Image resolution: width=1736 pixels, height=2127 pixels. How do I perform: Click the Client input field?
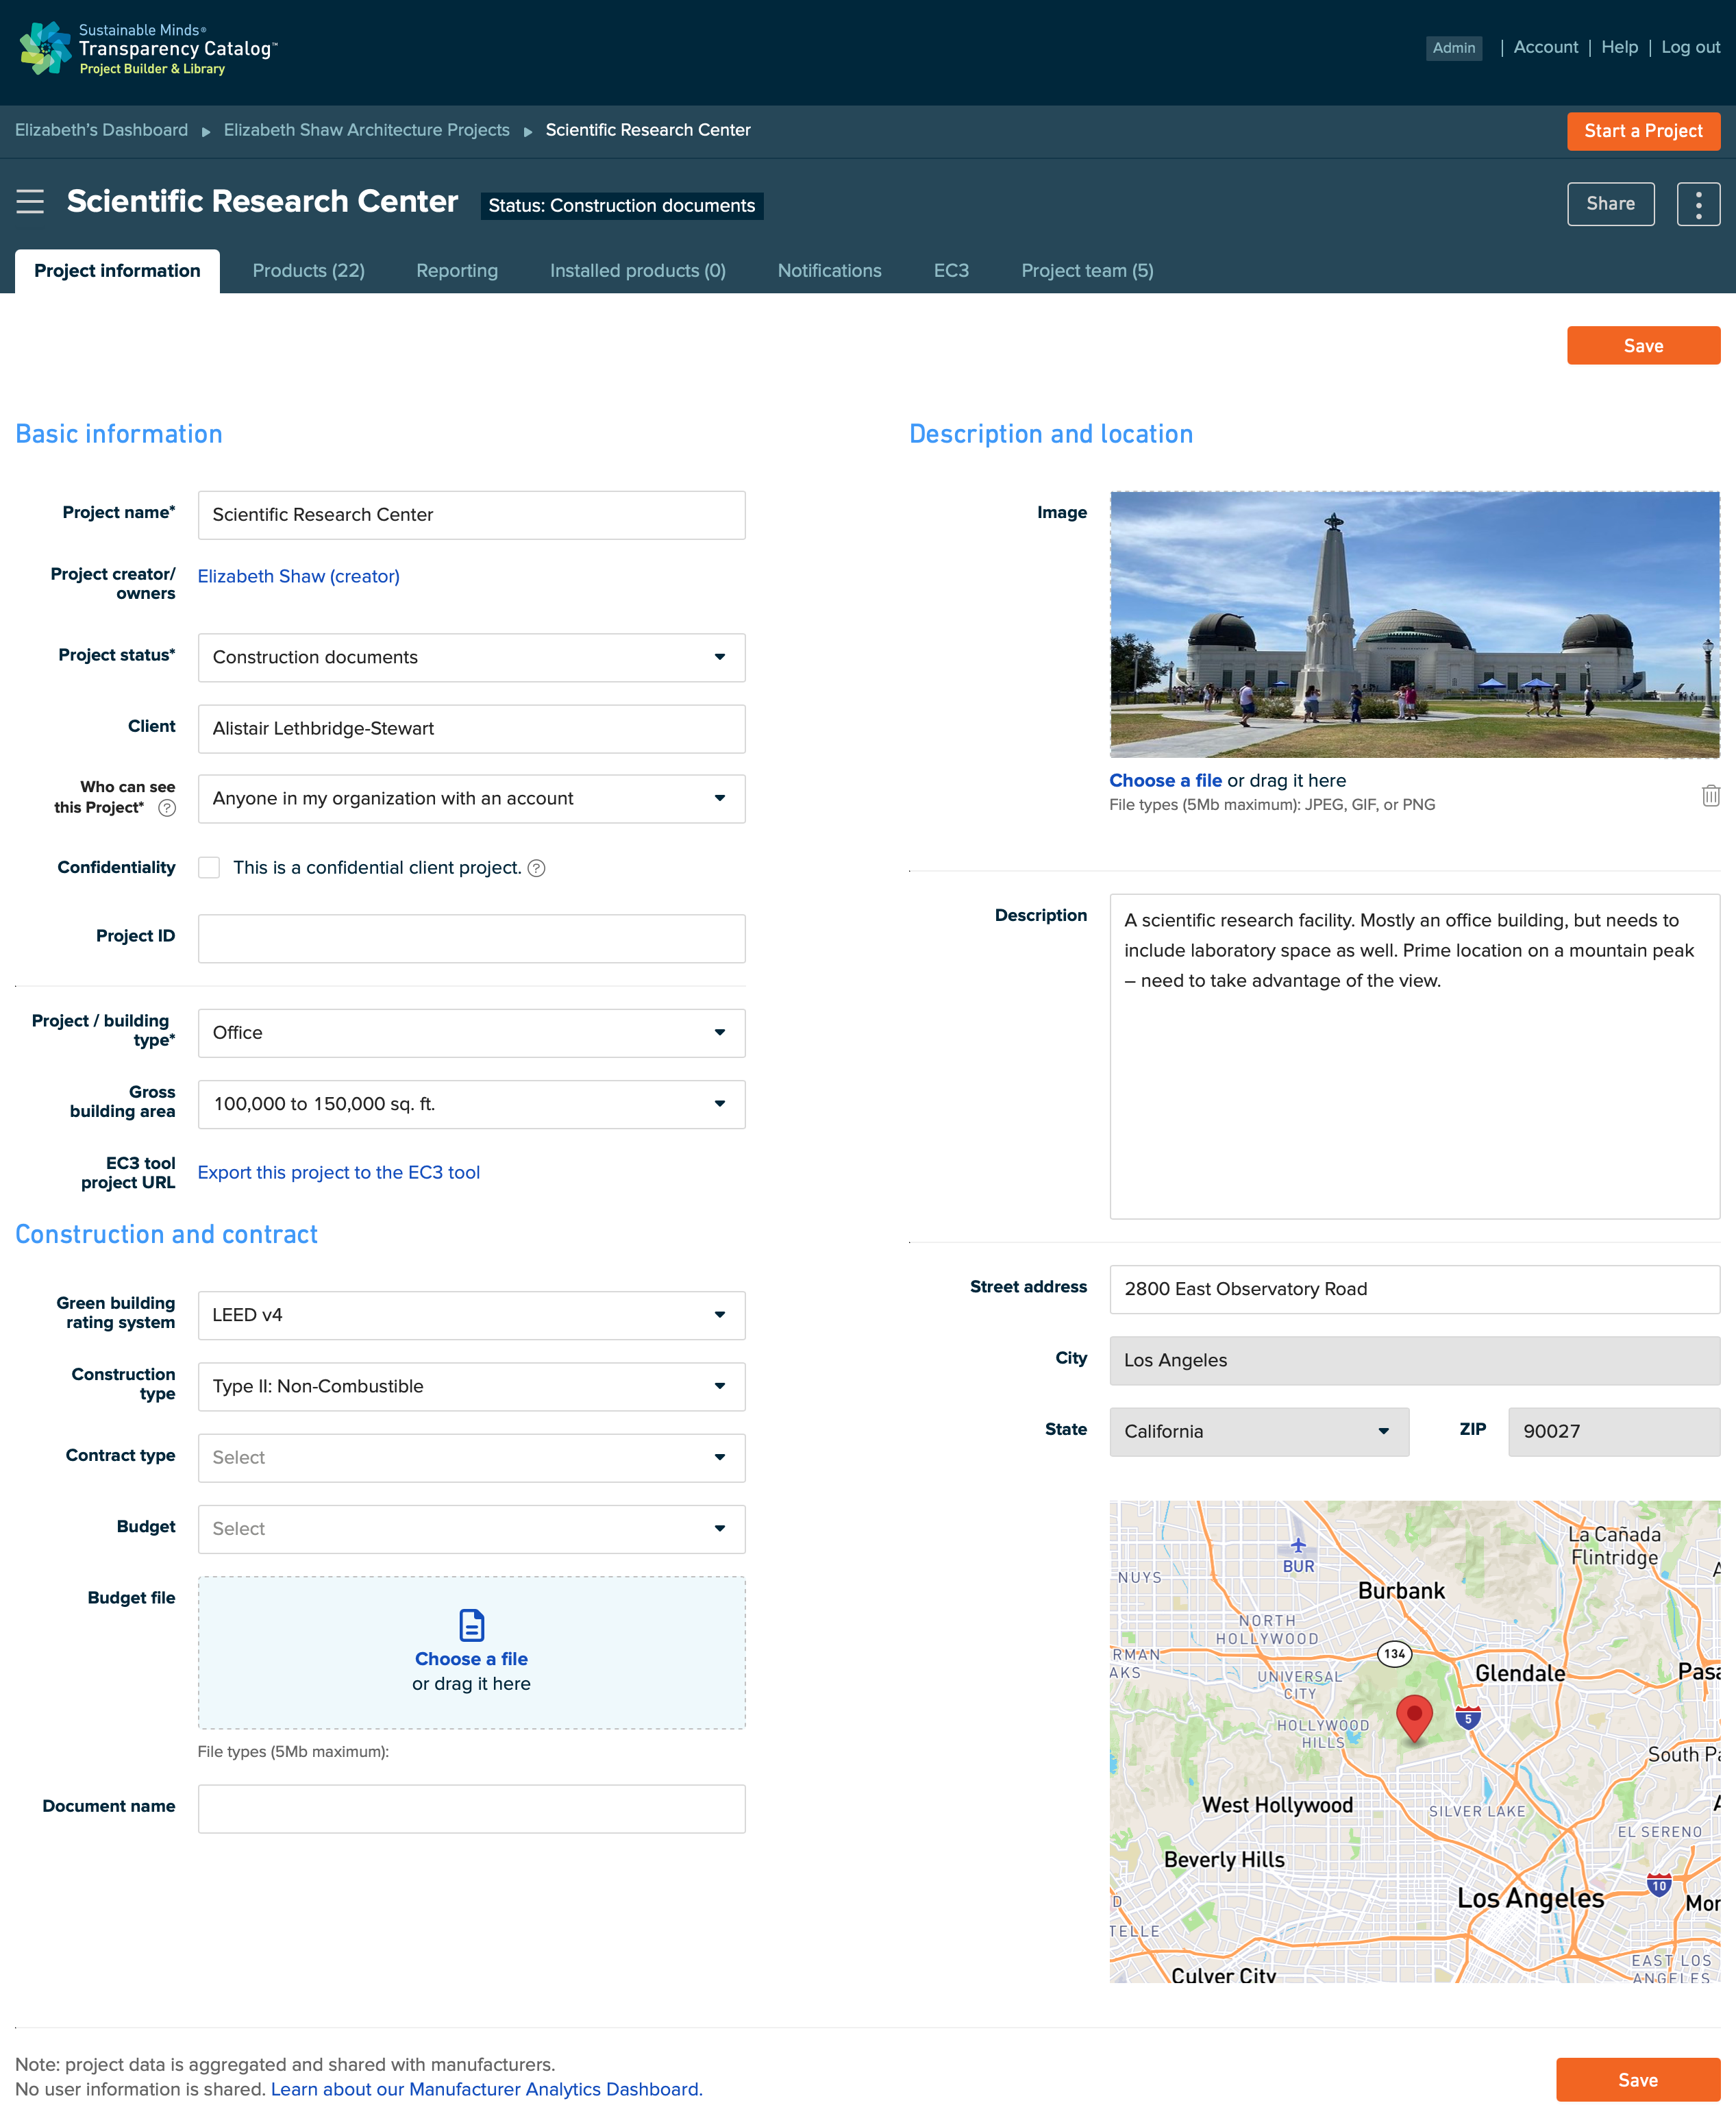point(471,729)
